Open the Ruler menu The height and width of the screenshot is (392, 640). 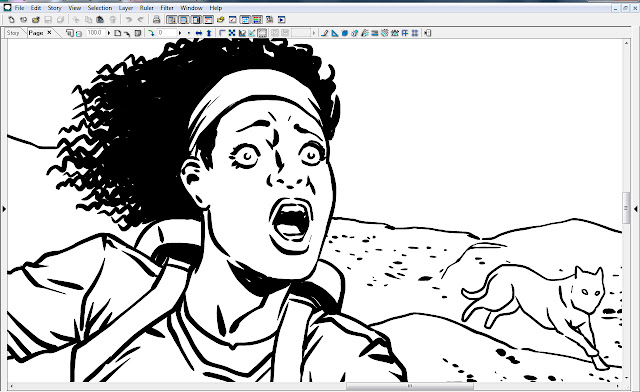click(147, 8)
